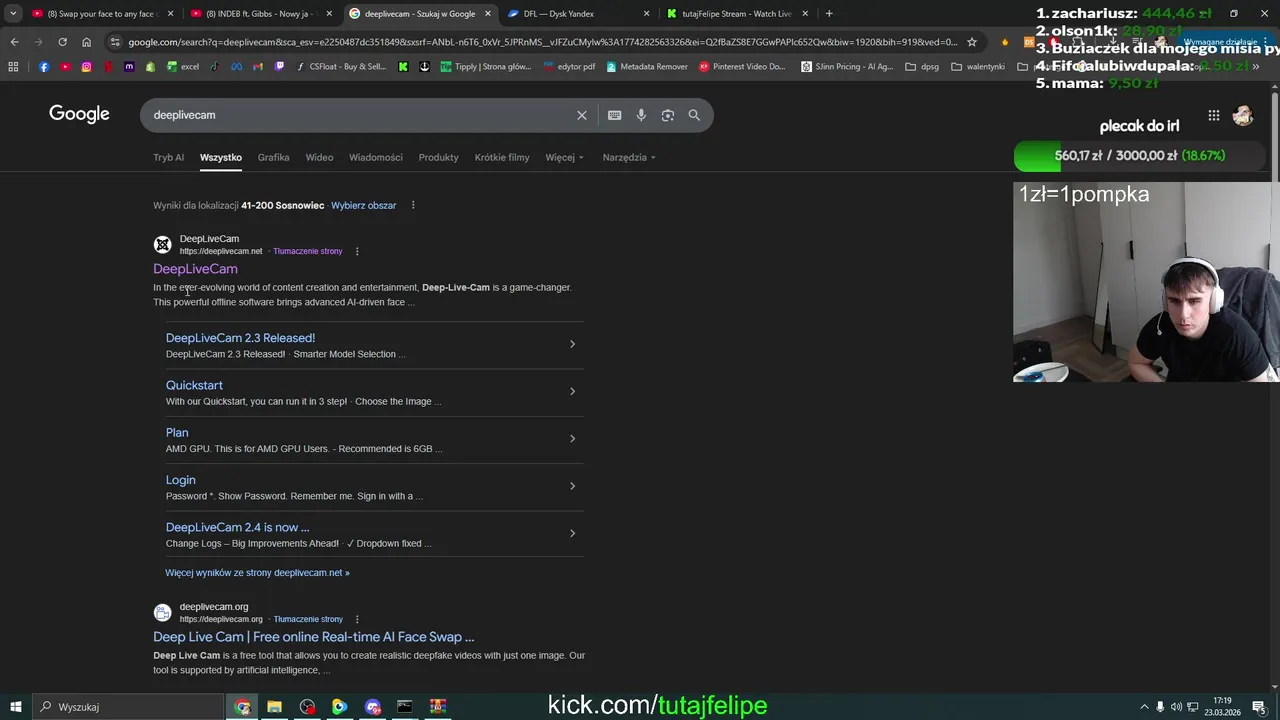Open the Windows Start menu
The height and width of the screenshot is (720, 1280).
pos(15,707)
